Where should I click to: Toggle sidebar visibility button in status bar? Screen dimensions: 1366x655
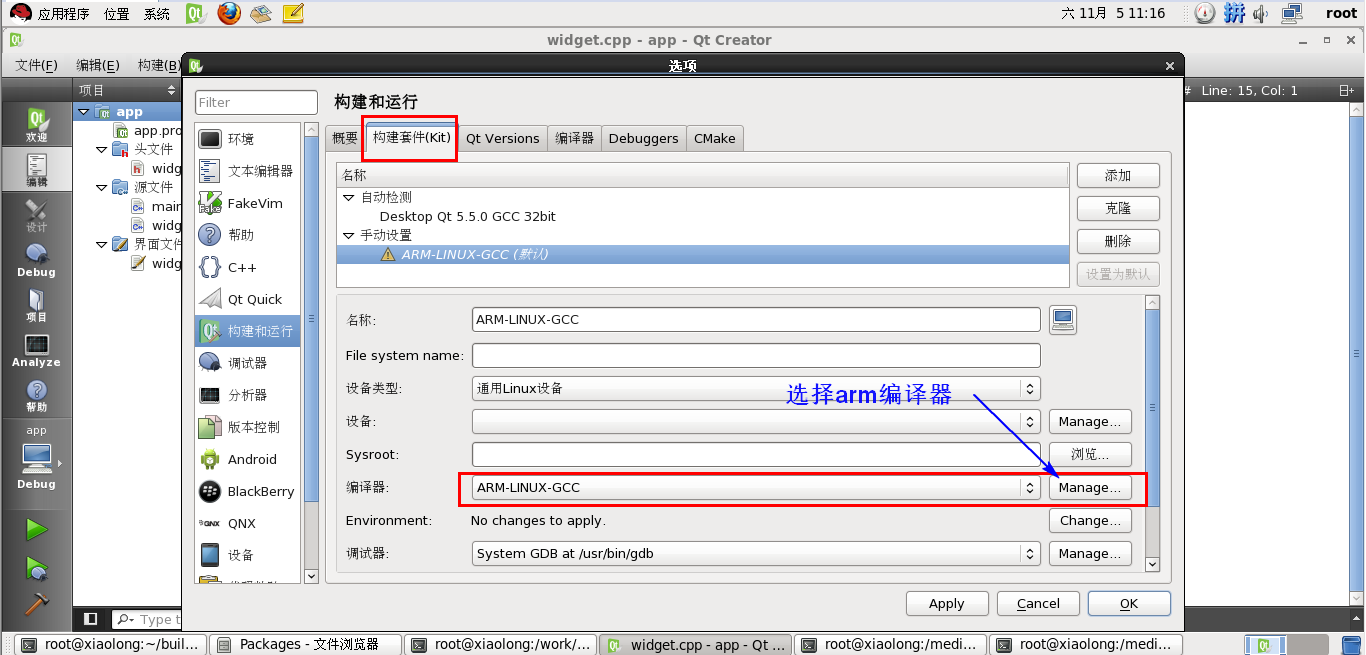pyautogui.click(x=91, y=619)
